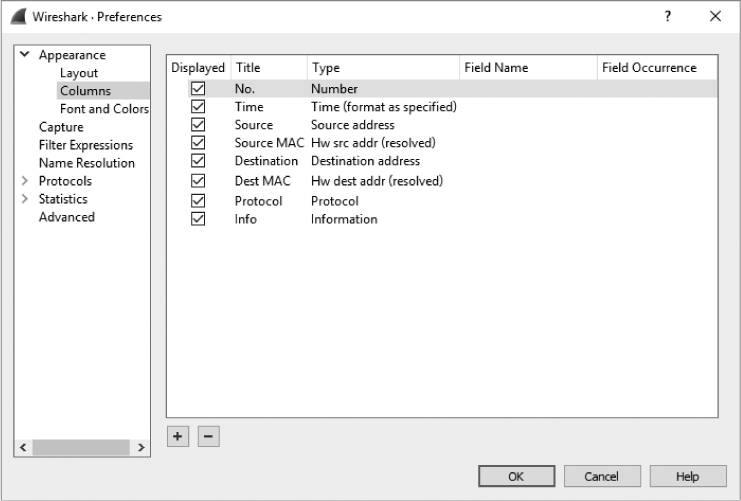Viewport: 741px width, 501px height.
Task: Go to Name Resolution settings
Action: pos(86,163)
